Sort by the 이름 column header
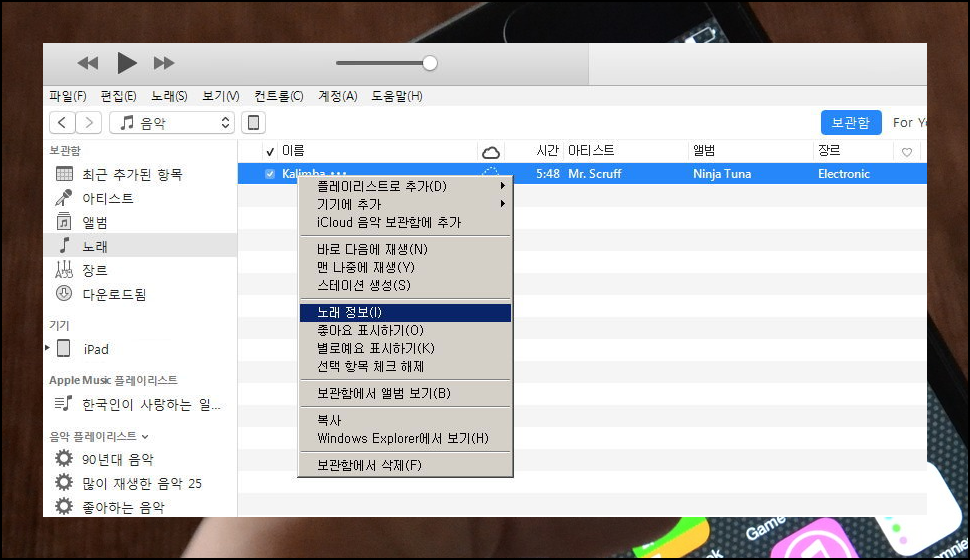Viewport: 970px width, 560px height. click(x=293, y=150)
